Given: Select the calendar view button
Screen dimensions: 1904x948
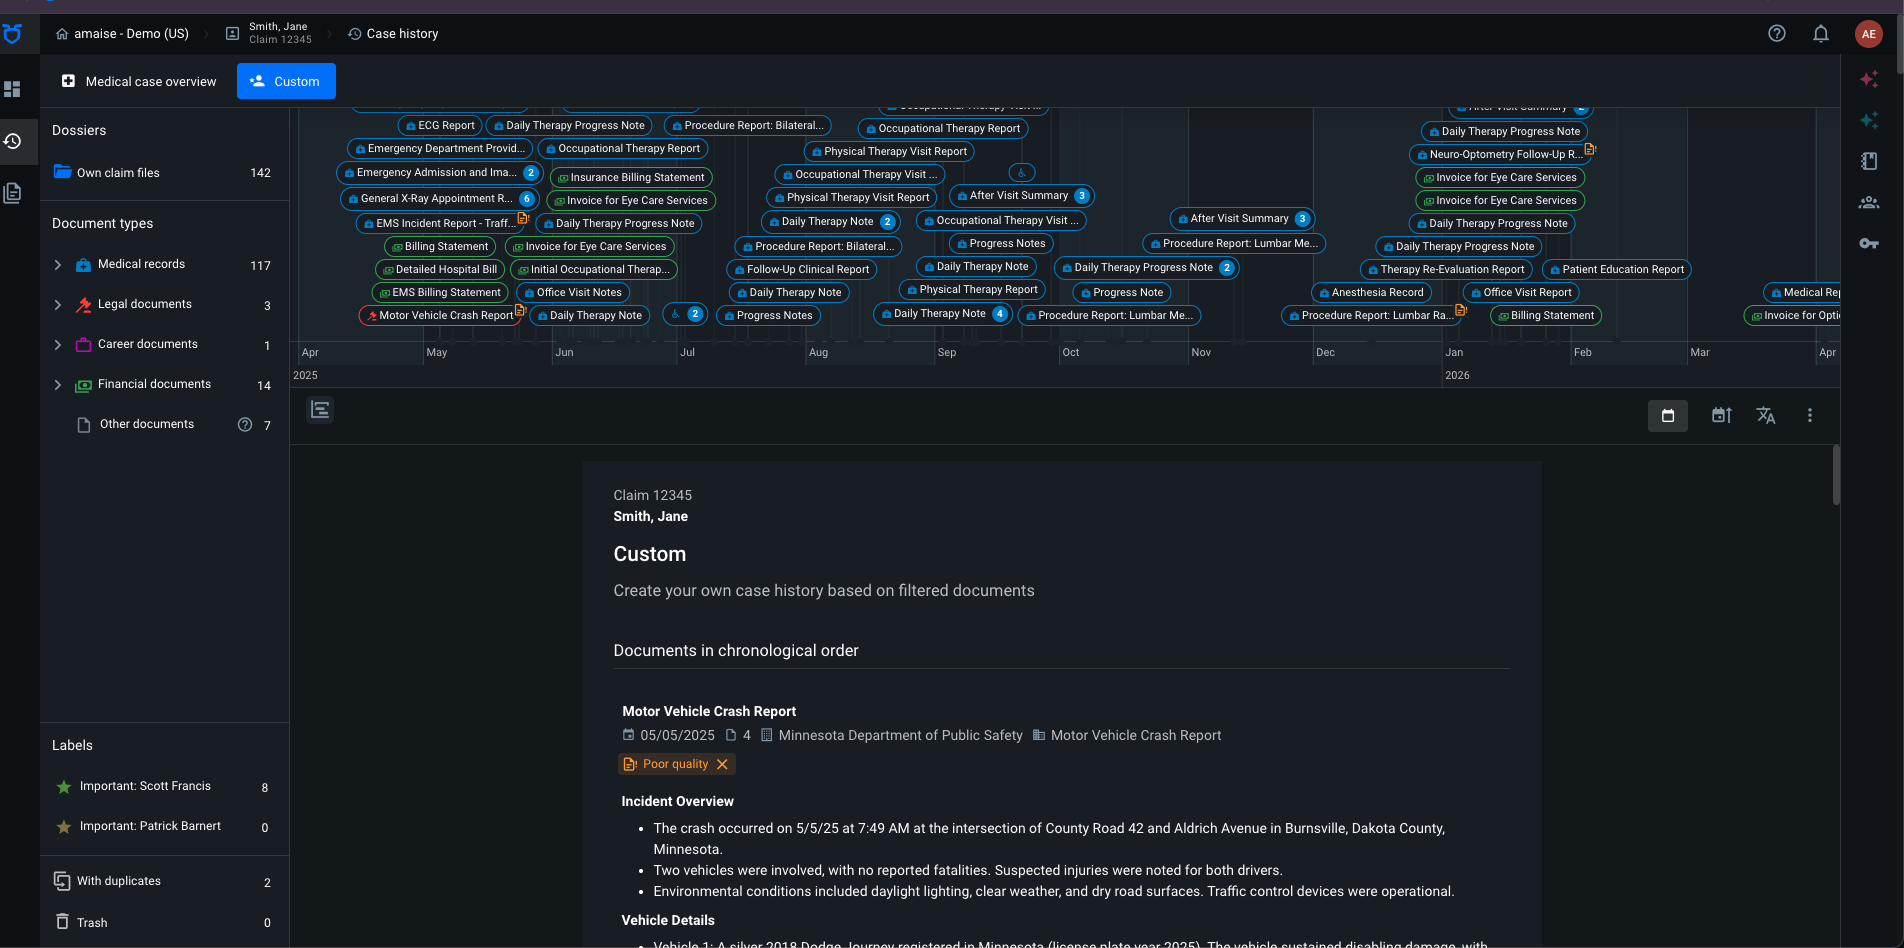Looking at the screenshot, I should pos(1668,416).
